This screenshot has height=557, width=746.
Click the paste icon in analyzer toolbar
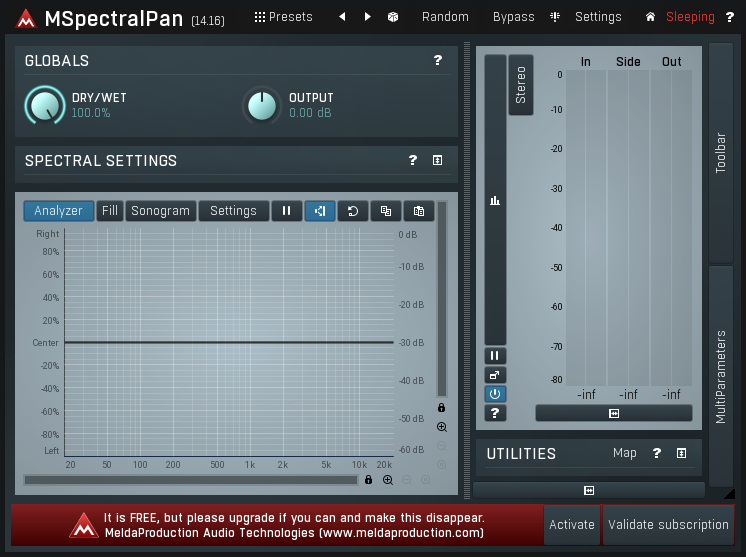[x=419, y=211]
